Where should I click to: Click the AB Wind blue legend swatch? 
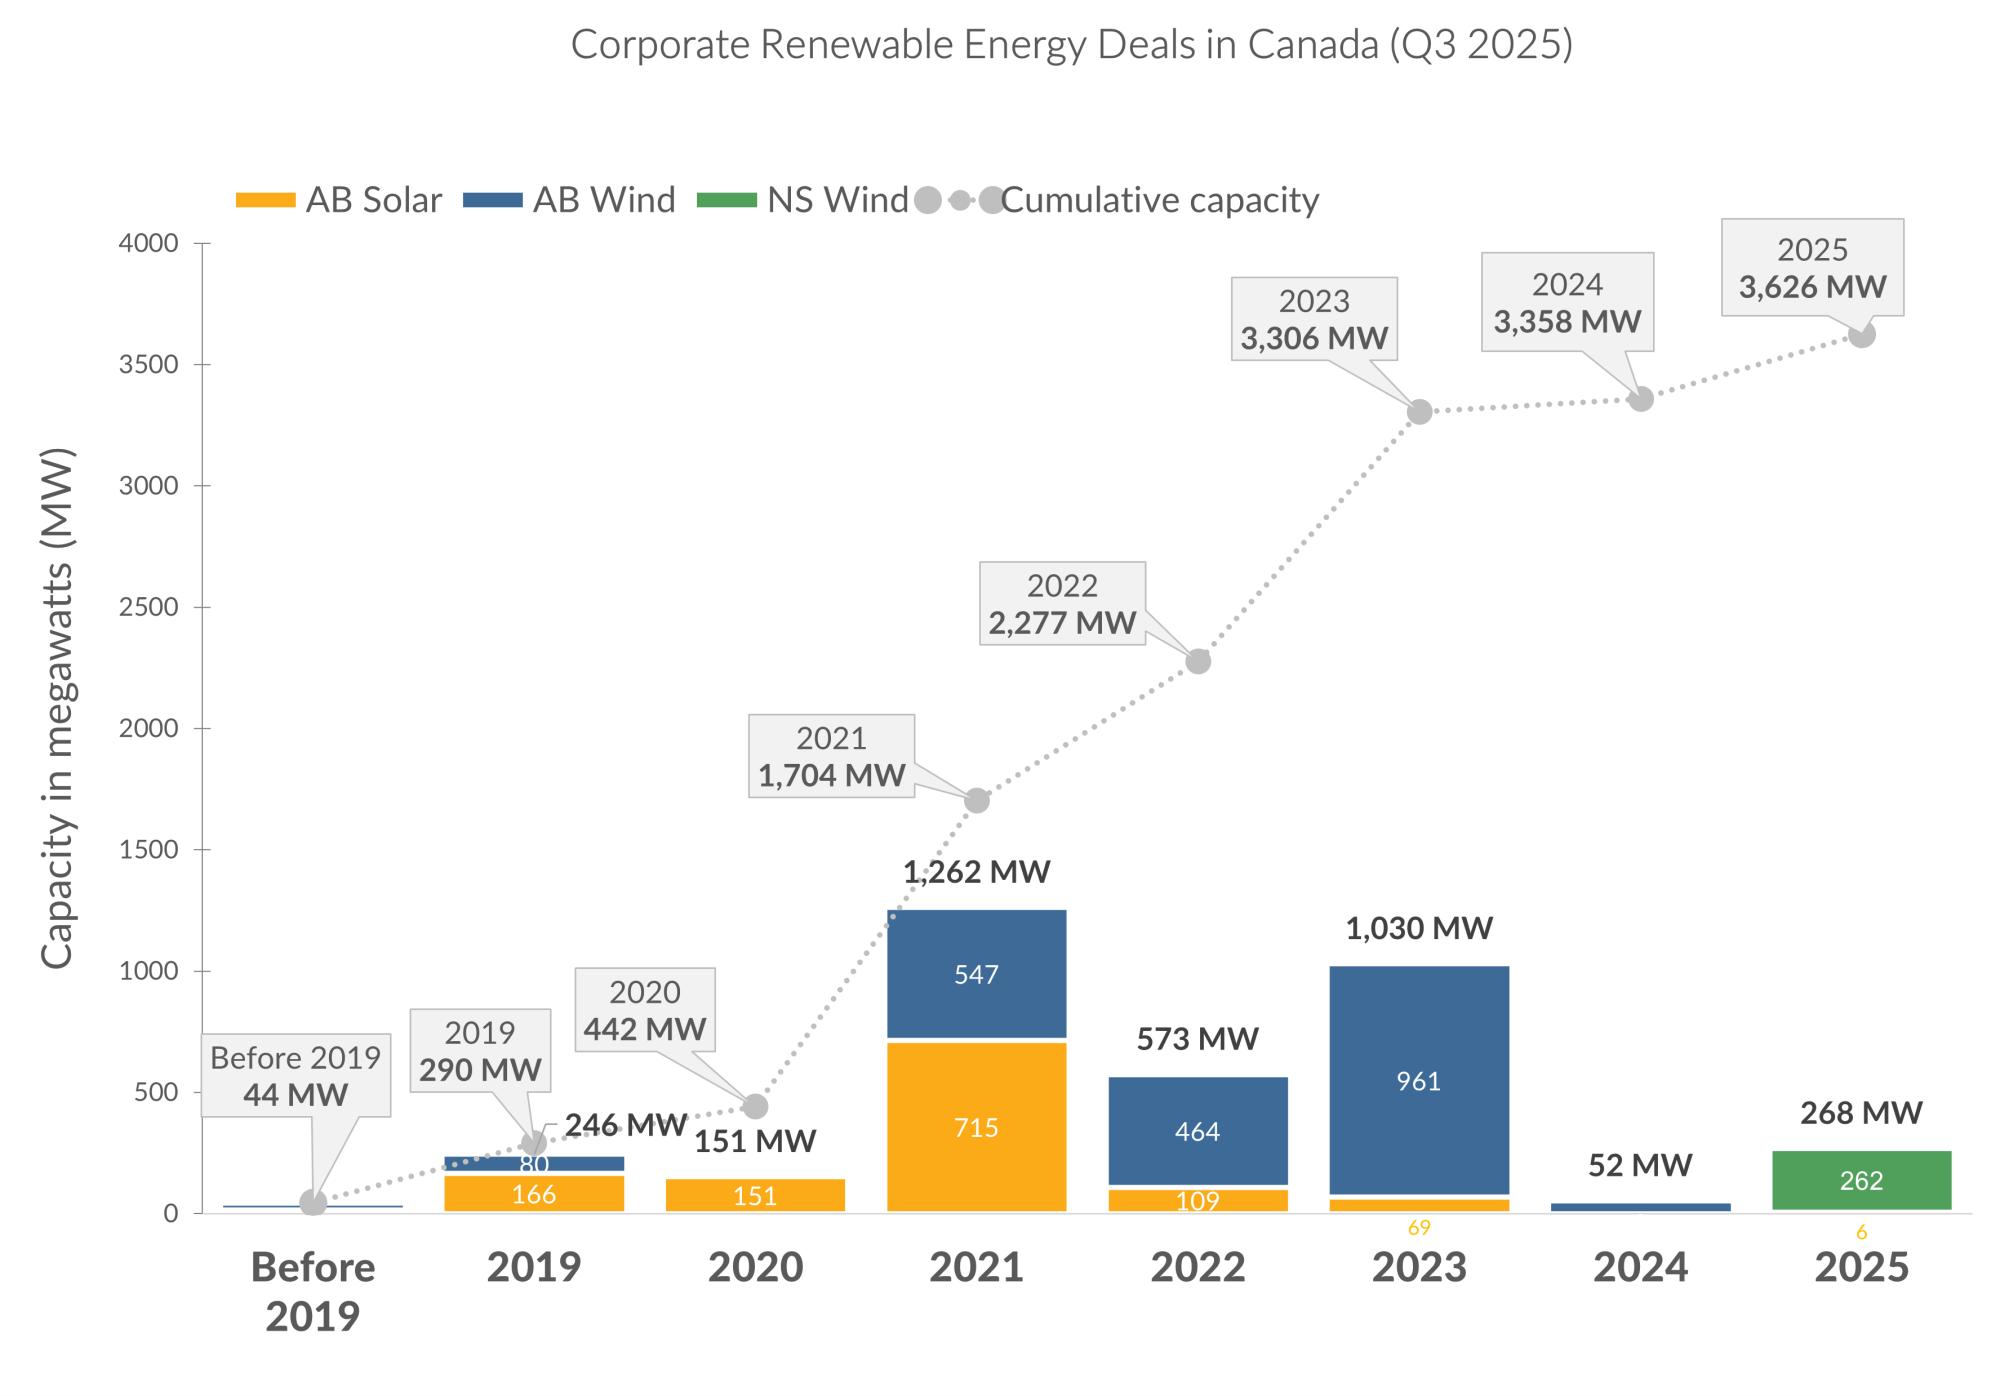493,201
